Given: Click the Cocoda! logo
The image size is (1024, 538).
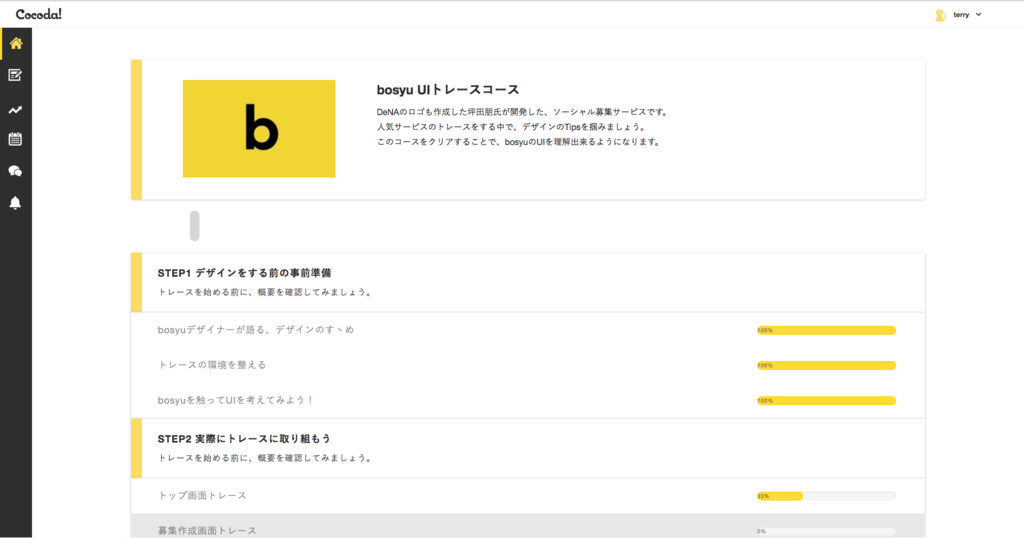Looking at the screenshot, I should (x=39, y=14).
